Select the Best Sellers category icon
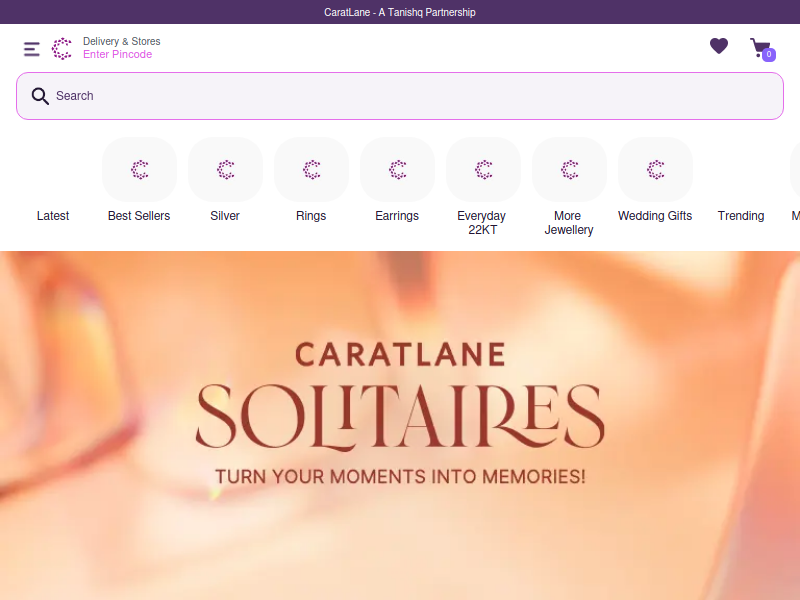The image size is (800, 600). pyautogui.click(x=139, y=169)
